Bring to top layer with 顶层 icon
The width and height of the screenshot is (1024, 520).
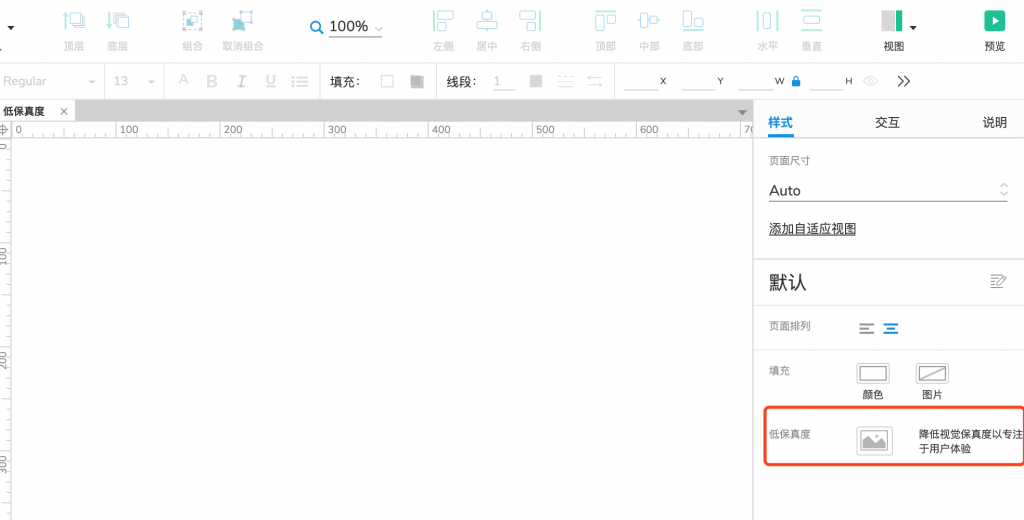[74, 22]
